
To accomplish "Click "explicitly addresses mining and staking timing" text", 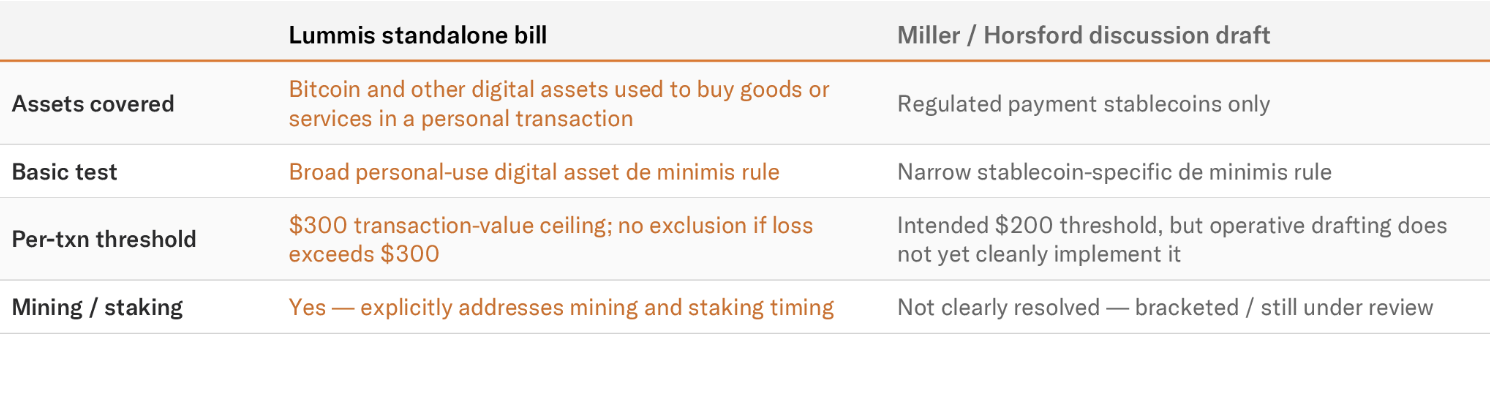I will [597, 307].
